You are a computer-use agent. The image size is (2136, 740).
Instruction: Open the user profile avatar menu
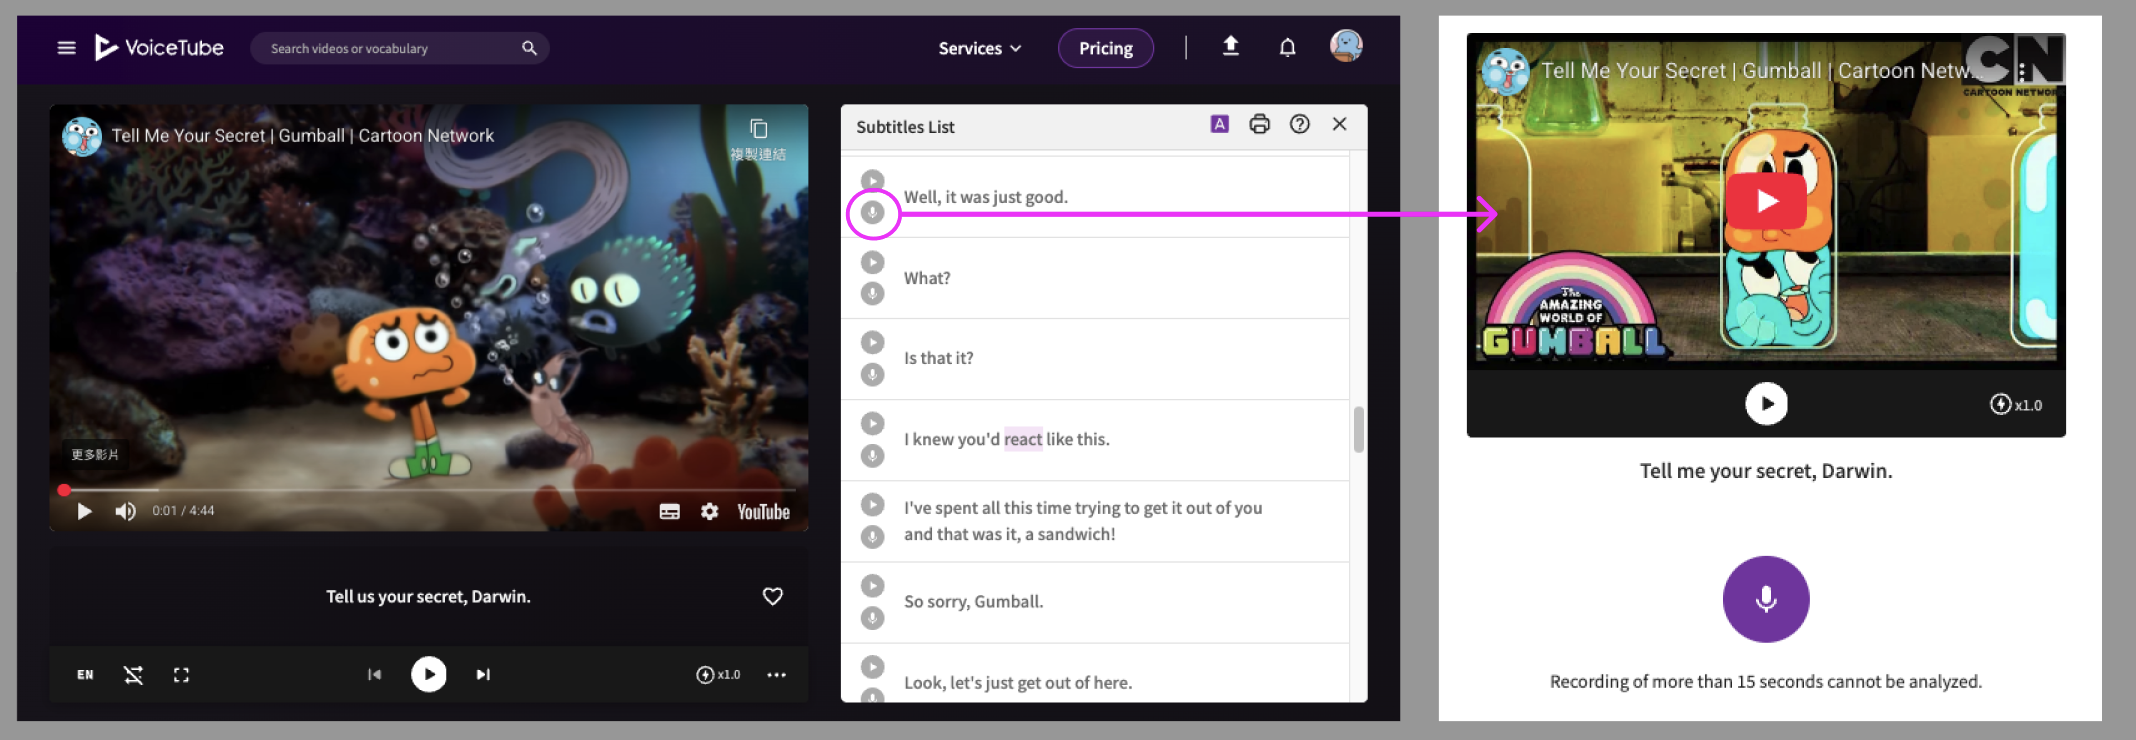[x=1345, y=46]
